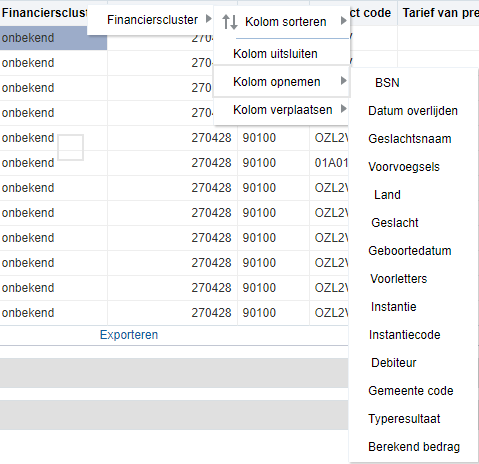
Task: Click the sort arrows icon beside Kolom sorteren
Action: point(230,22)
